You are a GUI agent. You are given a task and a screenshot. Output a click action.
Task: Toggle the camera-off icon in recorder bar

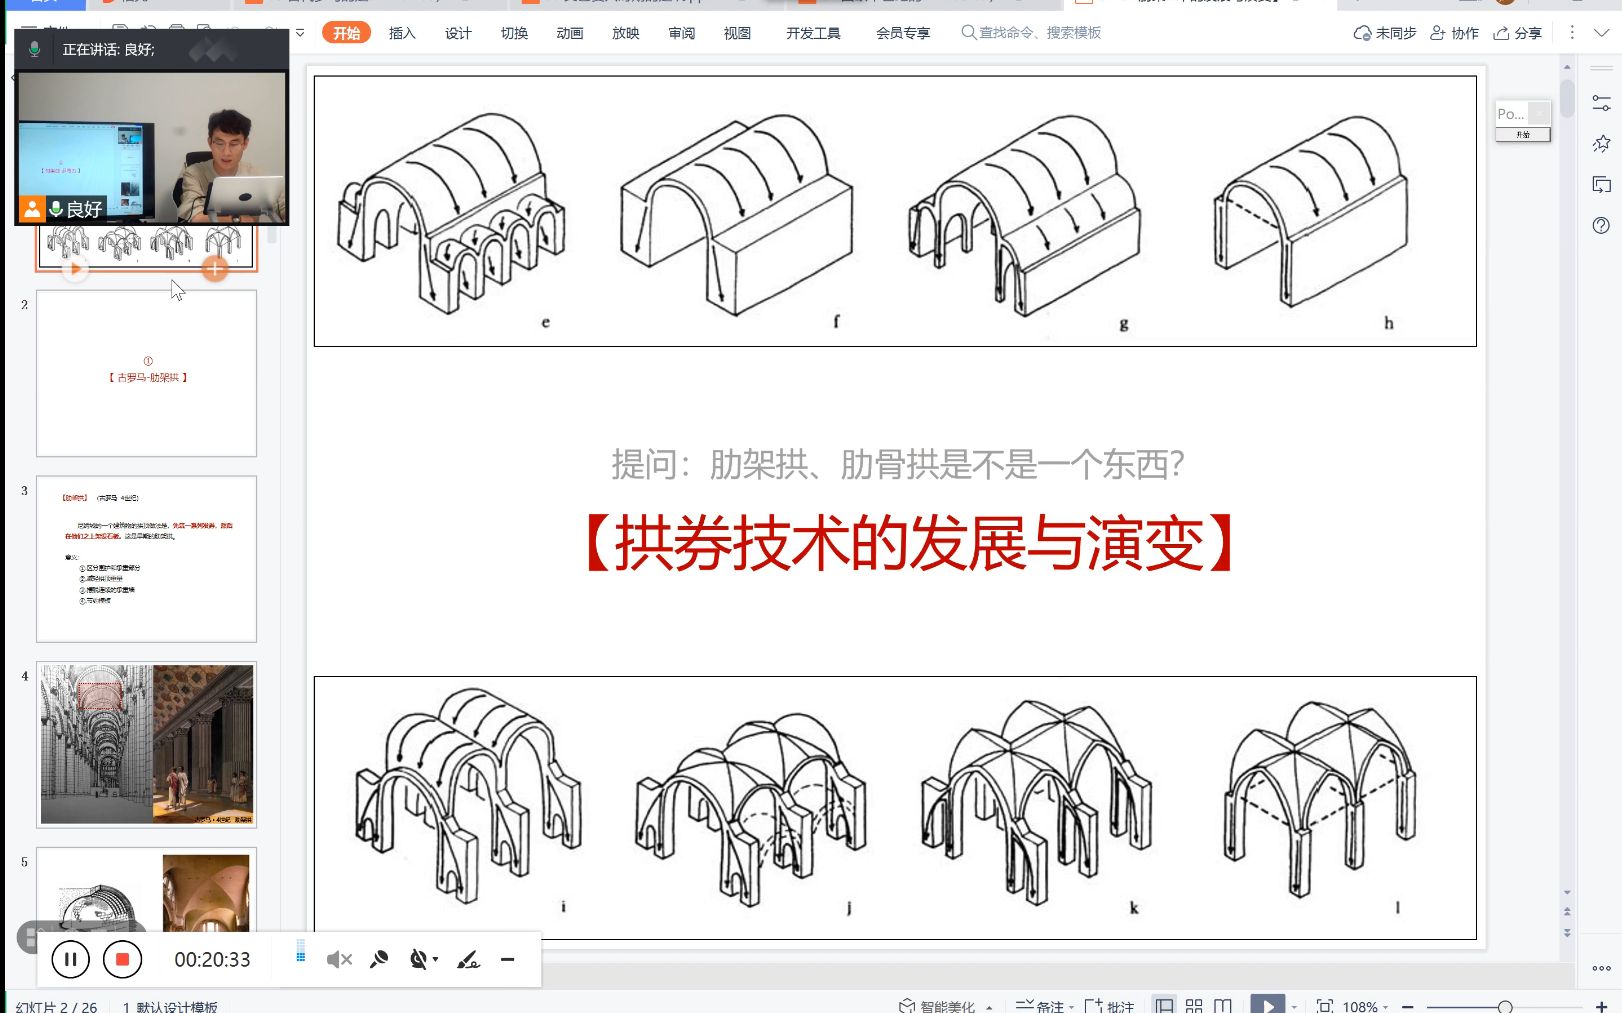(x=418, y=960)
